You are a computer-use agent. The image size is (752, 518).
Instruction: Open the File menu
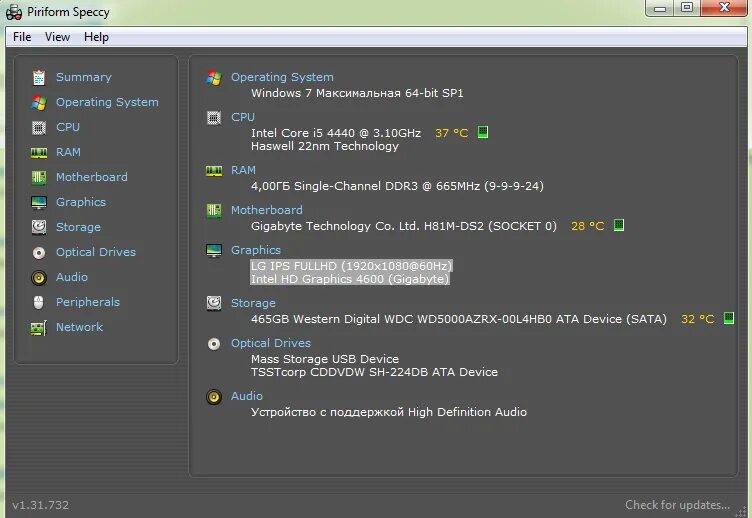pos(22,37)
